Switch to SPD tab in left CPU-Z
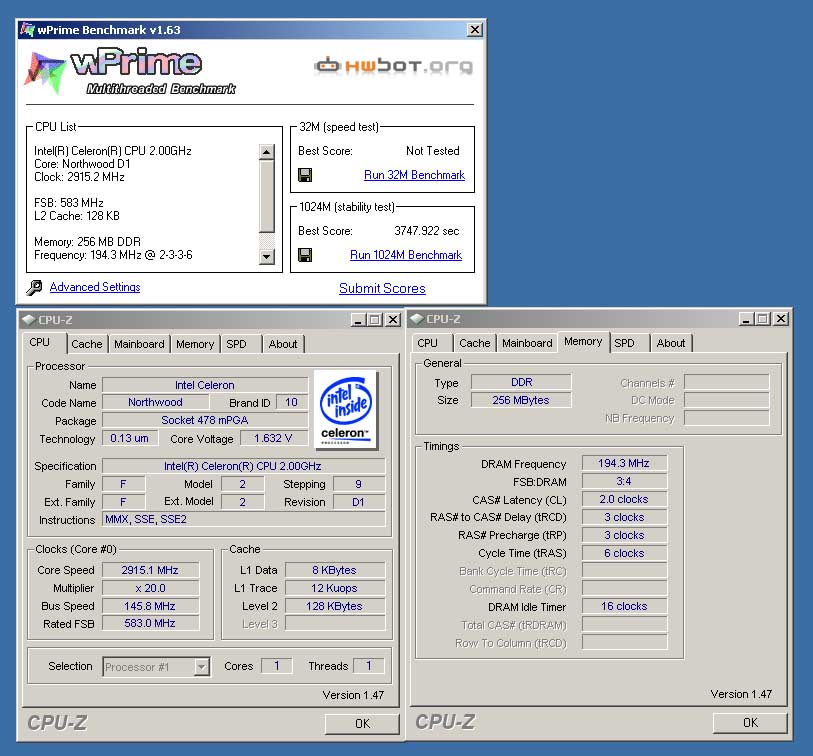Viewport: 813px width, 756px height. coord(236,344)
